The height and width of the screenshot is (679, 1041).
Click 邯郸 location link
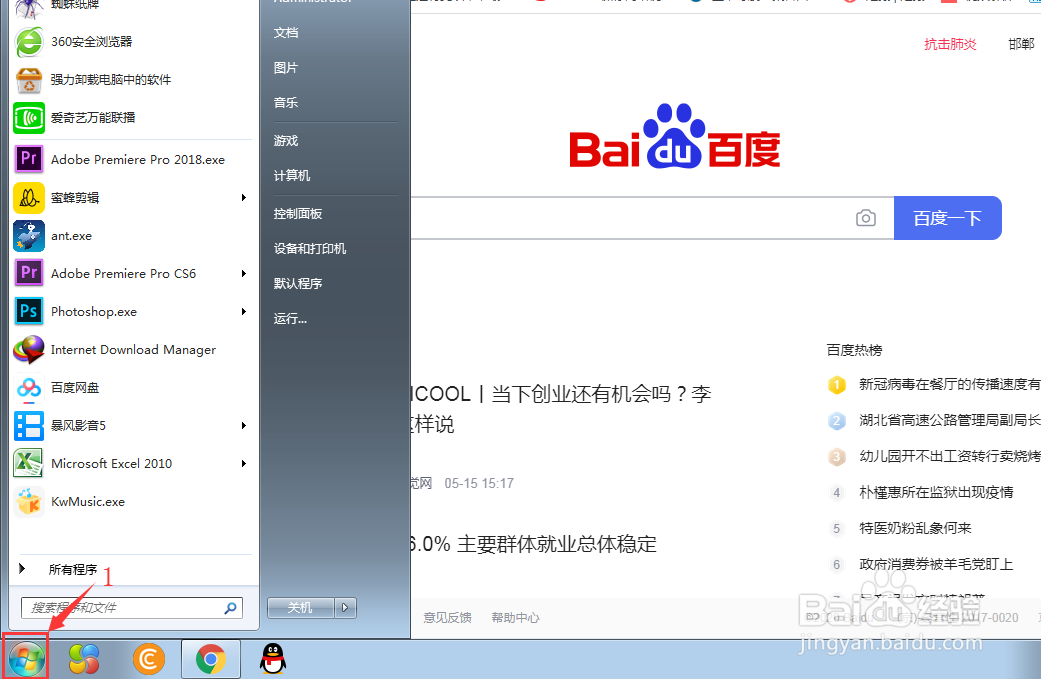click(x=1021, y=44)
